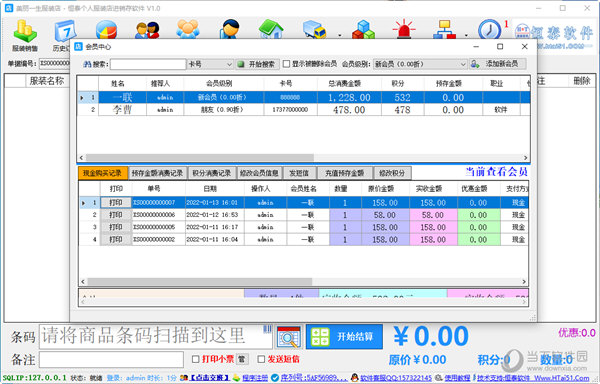Click the 开始搜索 button
The width and height of the screenshot is (600, 384).
(258, 64)
